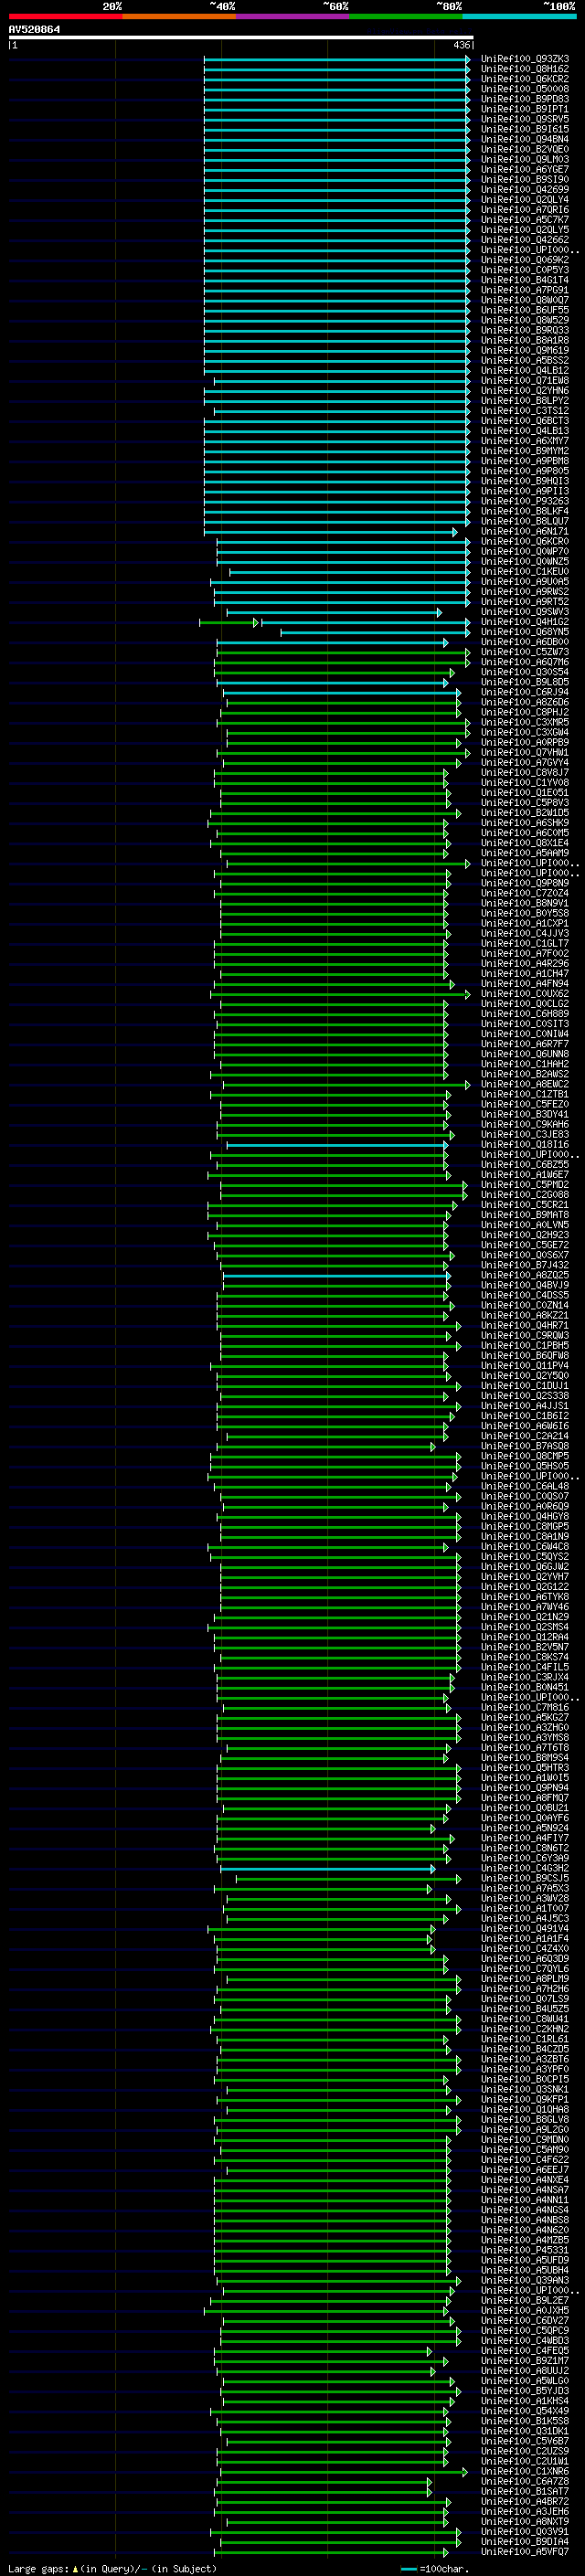Click label UniRef100_Q4LB12
Viewport: 585px width, 2576px height.
coord(525,371)
